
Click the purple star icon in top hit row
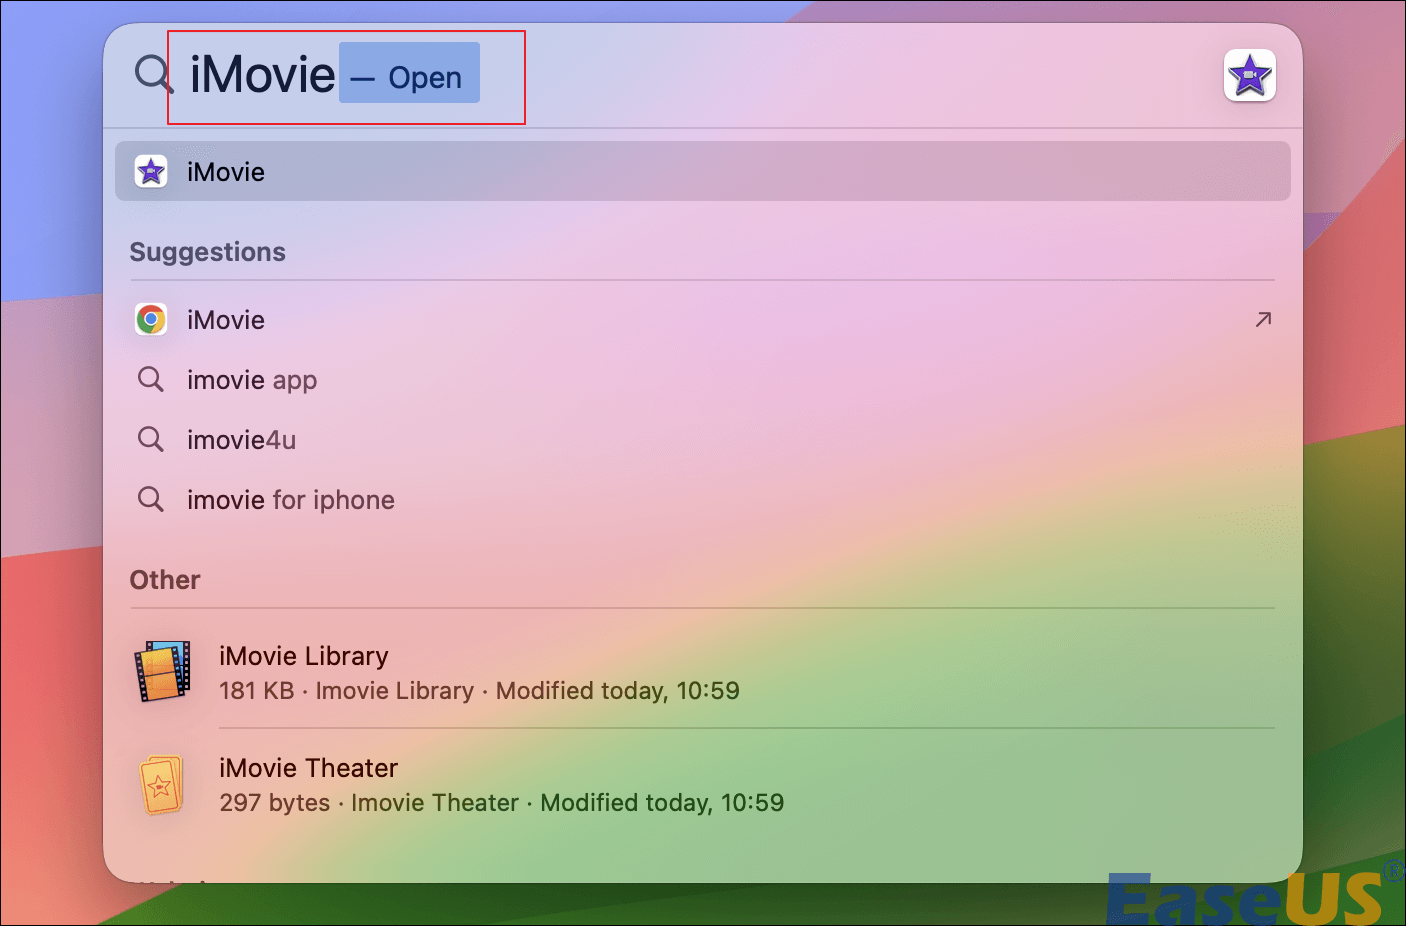point(151,172)
